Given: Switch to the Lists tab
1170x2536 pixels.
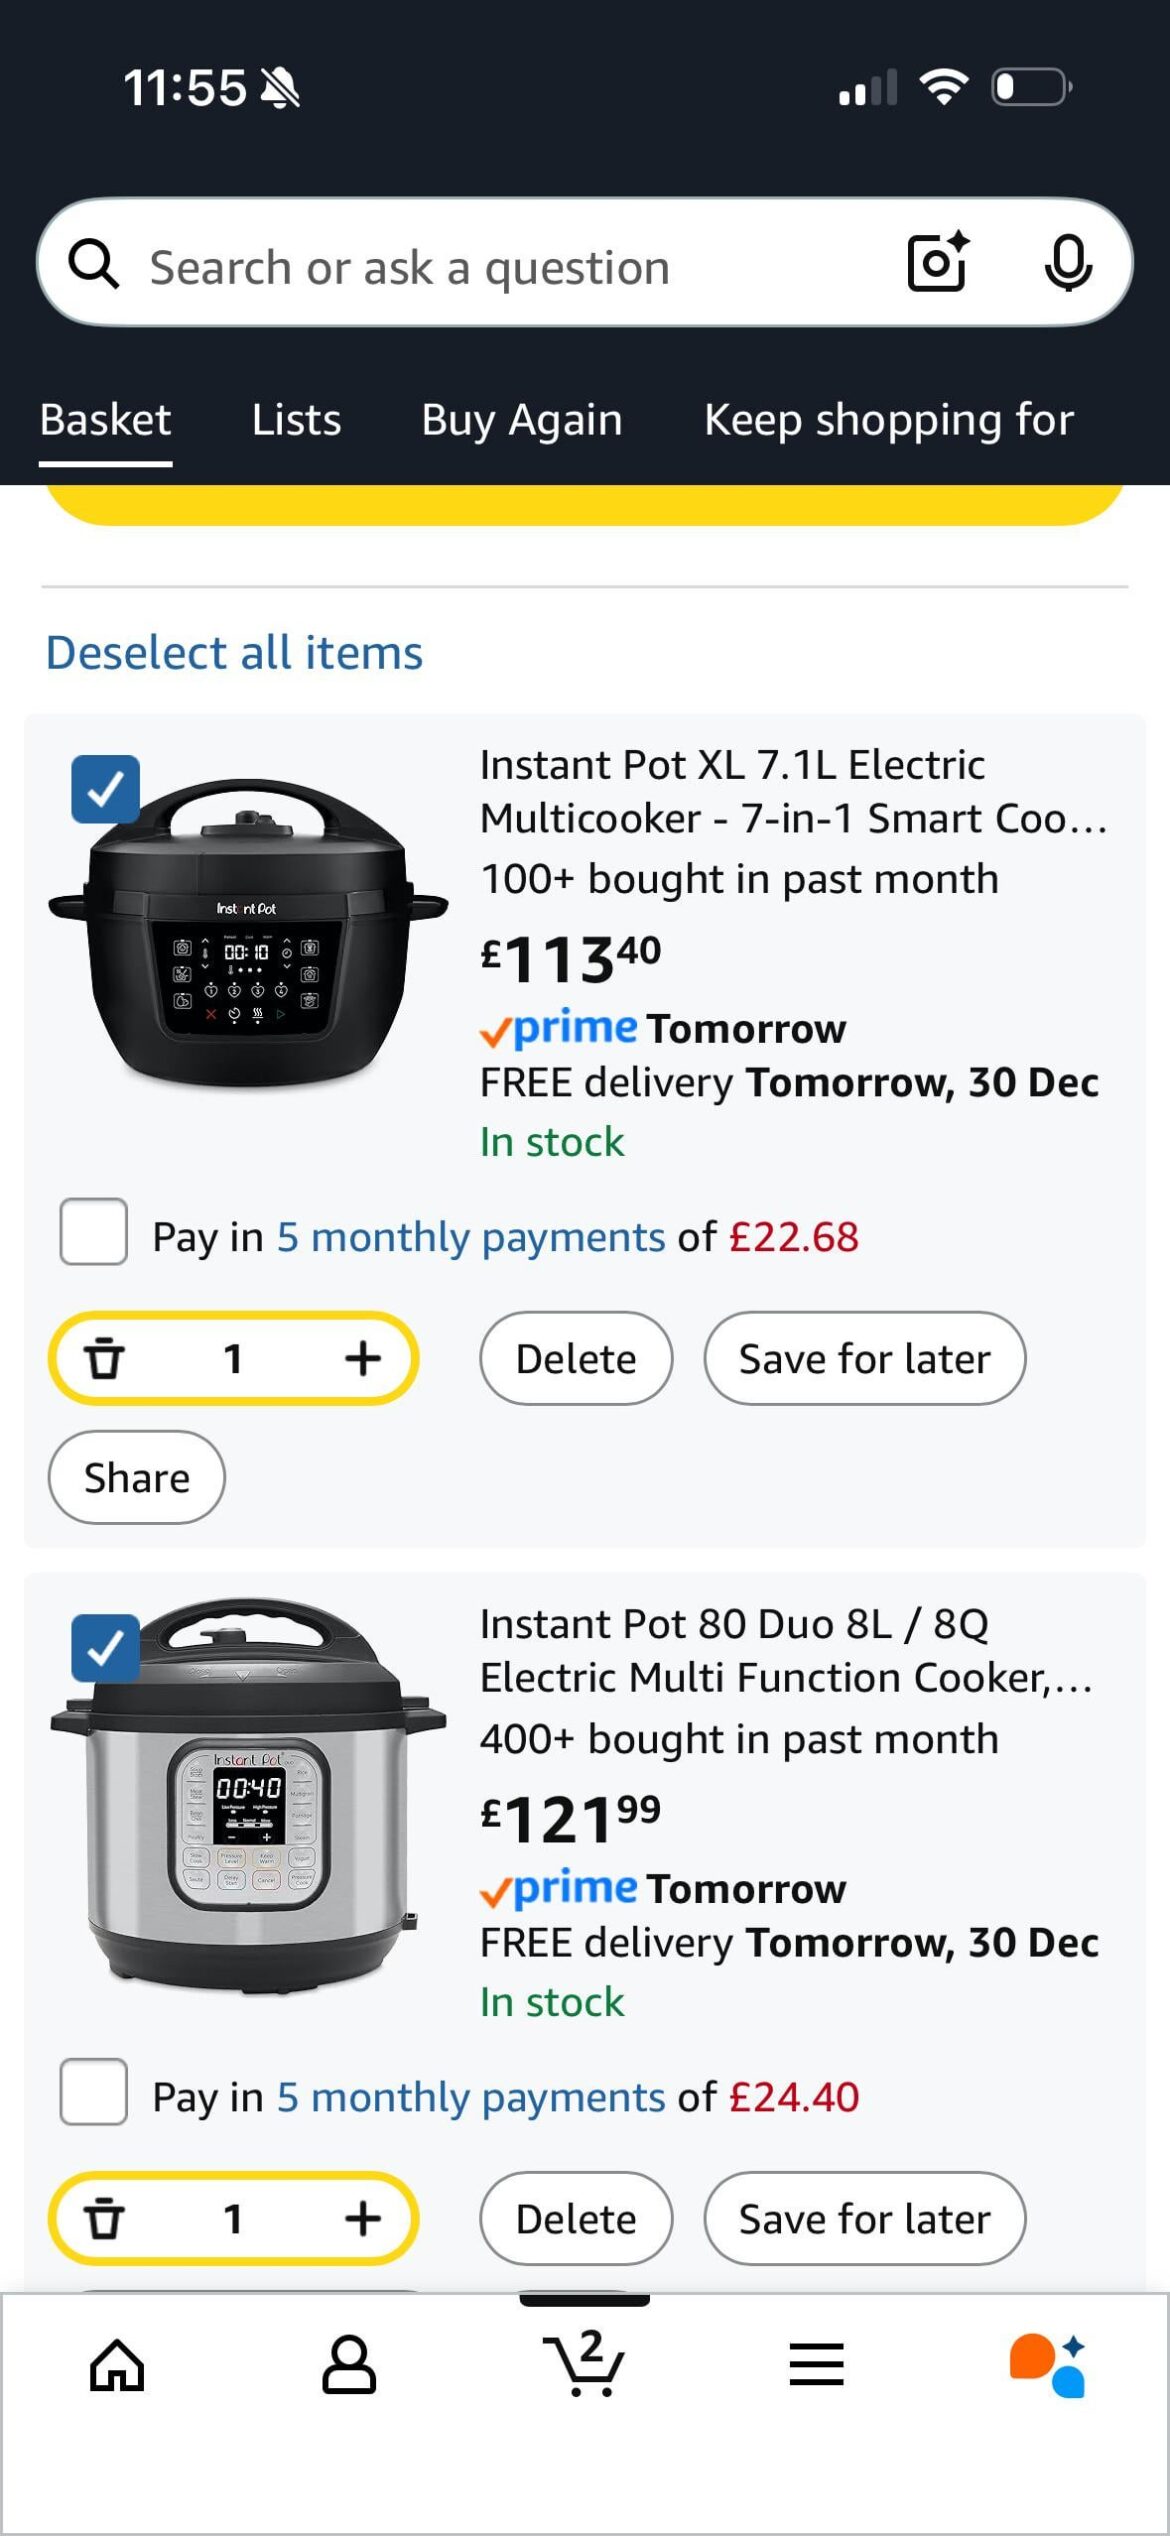Looking at the screenshot, I should pos(297,420).
